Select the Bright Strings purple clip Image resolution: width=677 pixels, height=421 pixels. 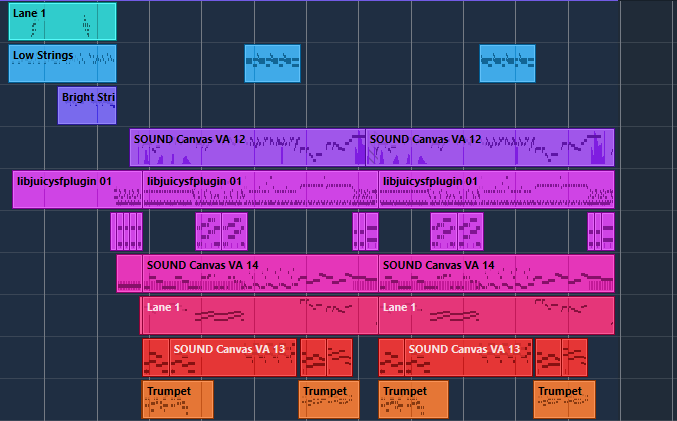click(x=87, y=105)
